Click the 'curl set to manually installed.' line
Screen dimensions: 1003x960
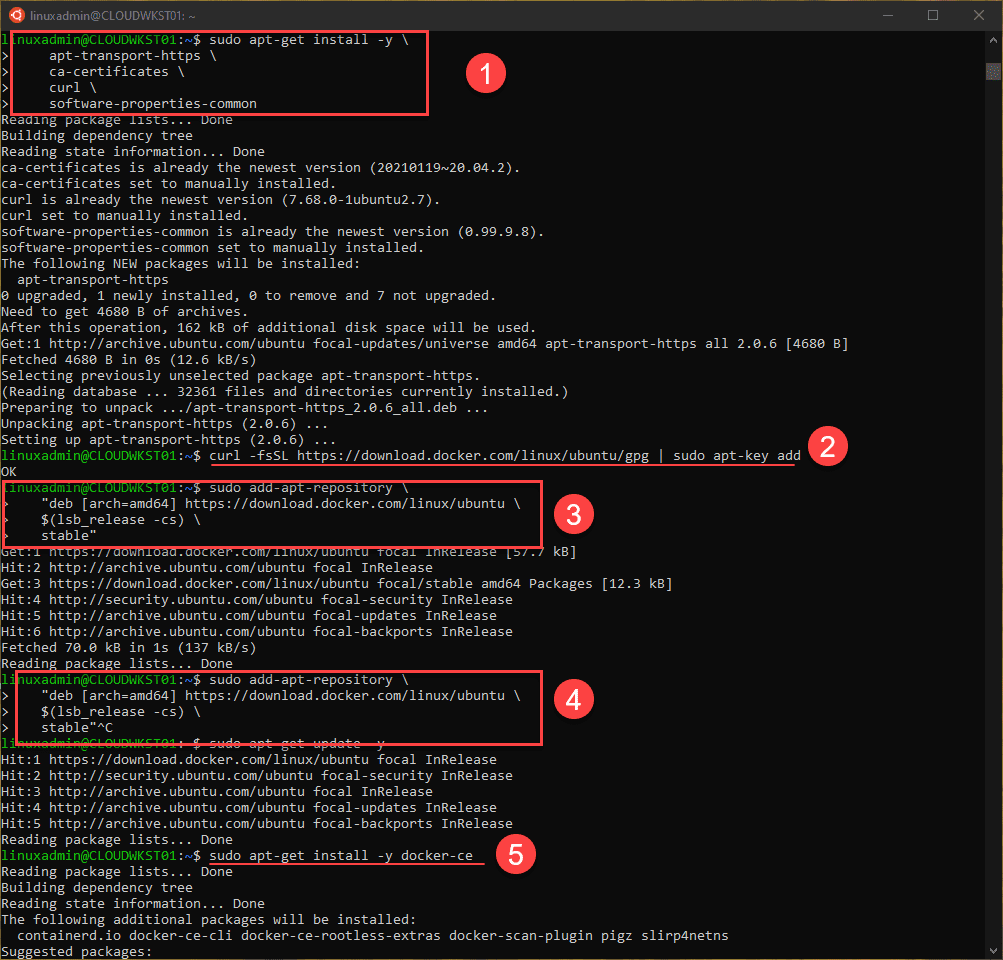pyautogui.click(x=124, y=216)
